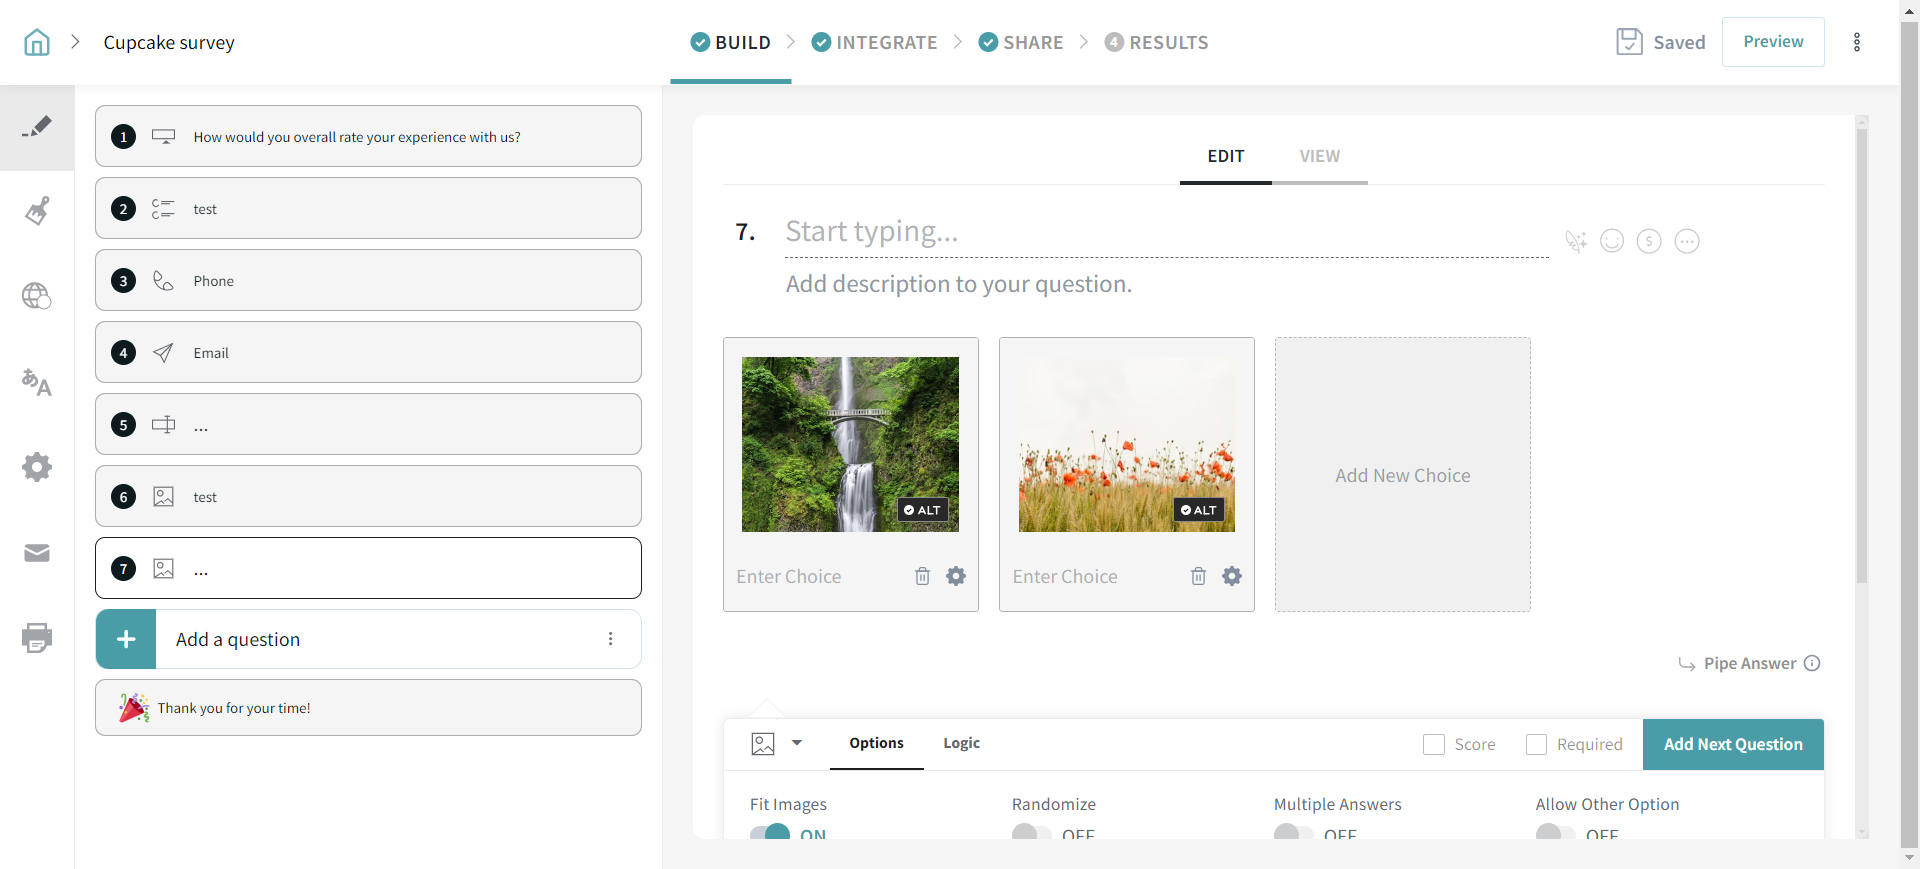The image size is (1920, 869).
Task: Click the Preview button
Action: [x=1773, y=42]
